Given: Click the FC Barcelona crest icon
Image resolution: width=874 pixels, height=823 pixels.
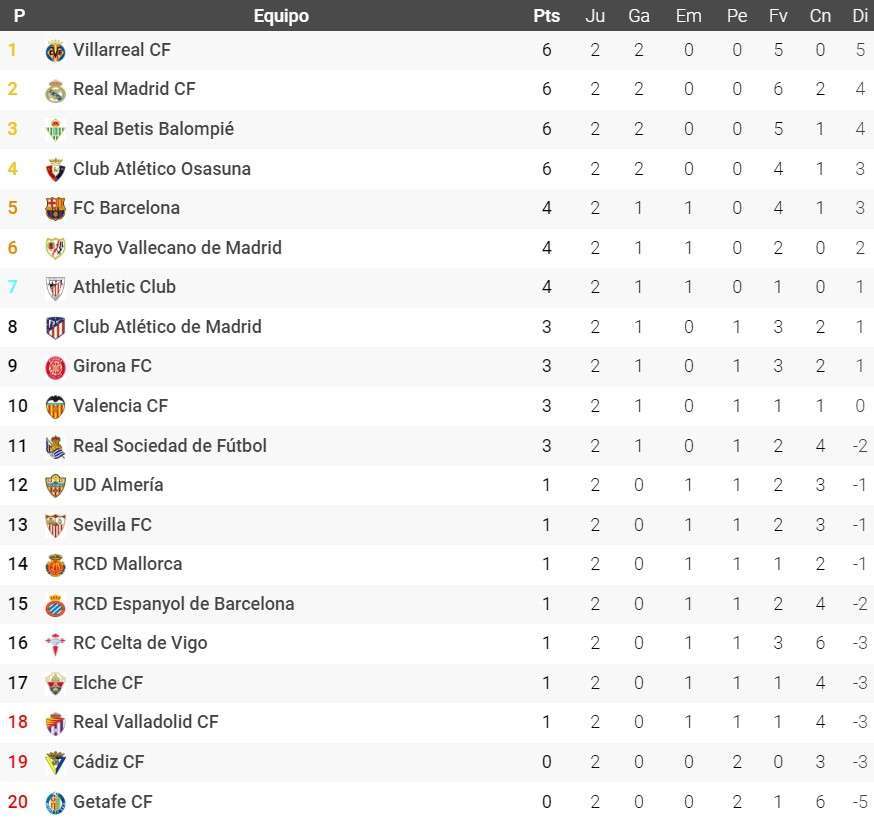Looking at the screenshot, I should [56, 209].
